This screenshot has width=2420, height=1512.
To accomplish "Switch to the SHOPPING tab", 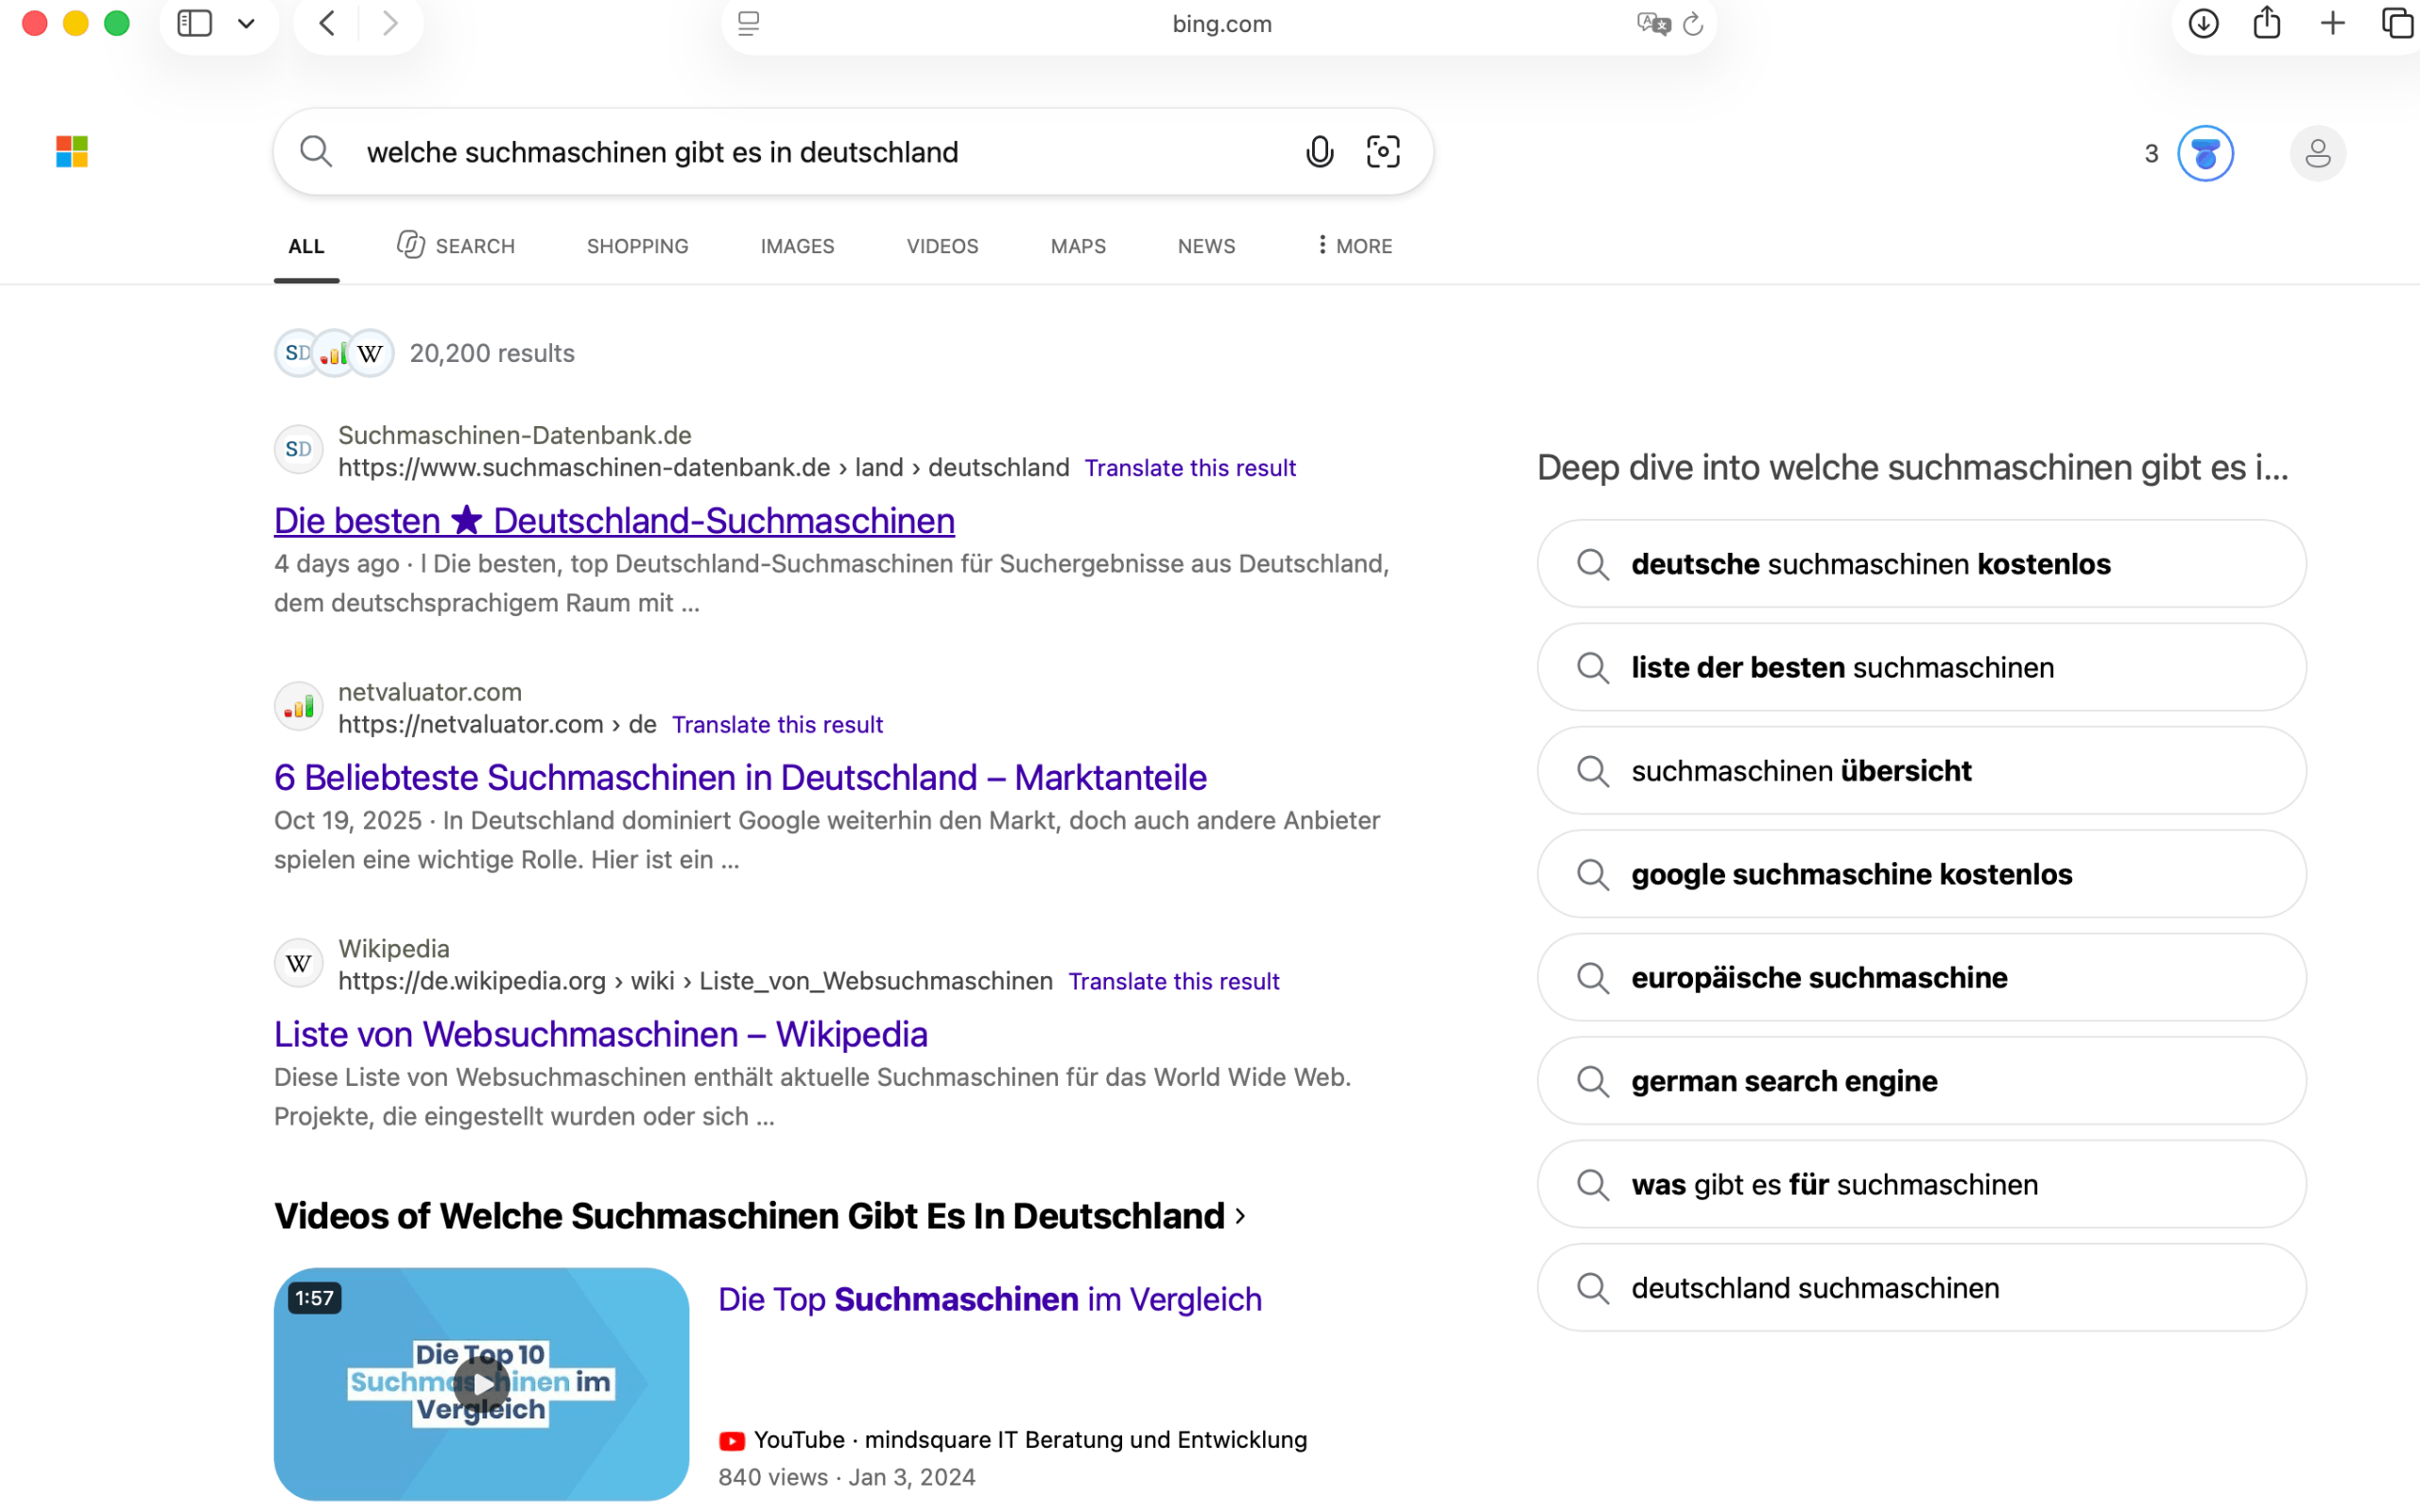I will pos(637,246).
